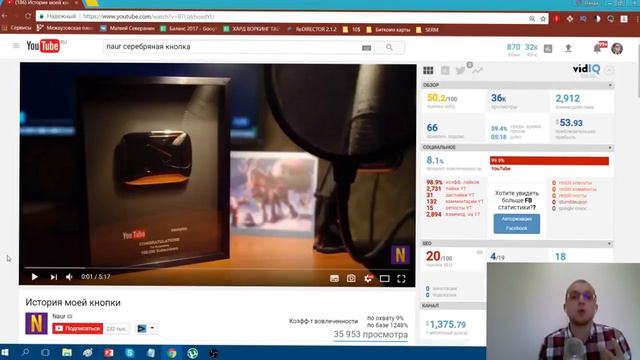Click the Facebook authorization button
The image size is (640, 360).
pos(516,224)
